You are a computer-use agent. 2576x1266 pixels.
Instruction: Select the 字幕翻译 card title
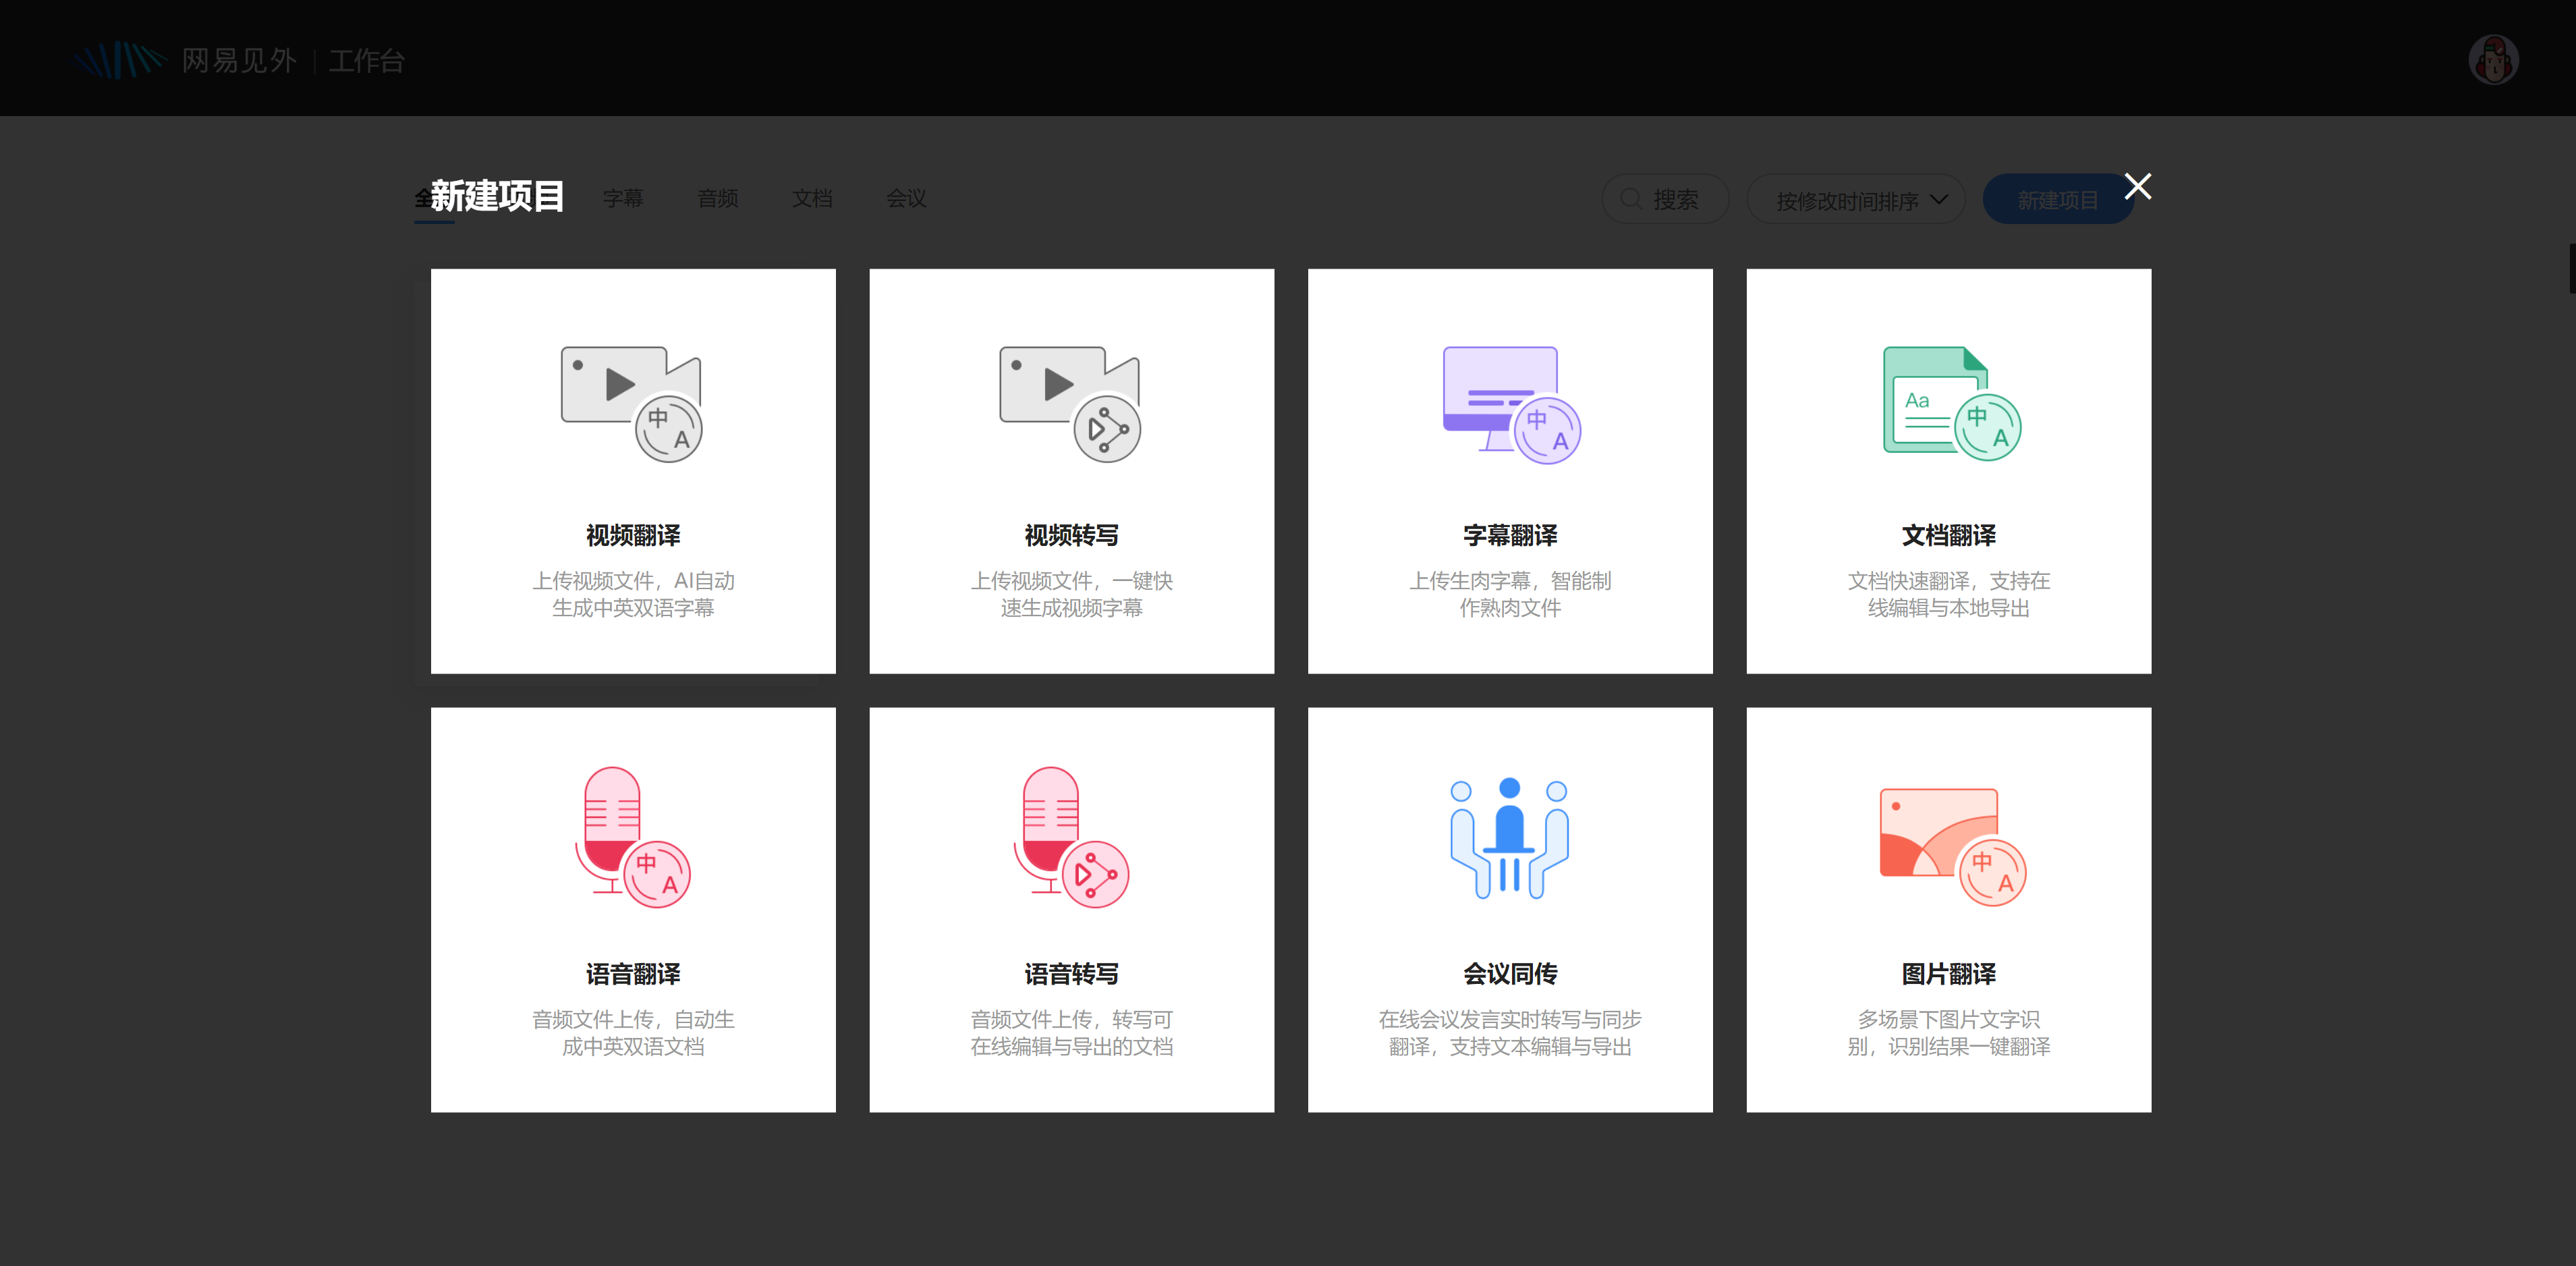tap(1510, 535)
